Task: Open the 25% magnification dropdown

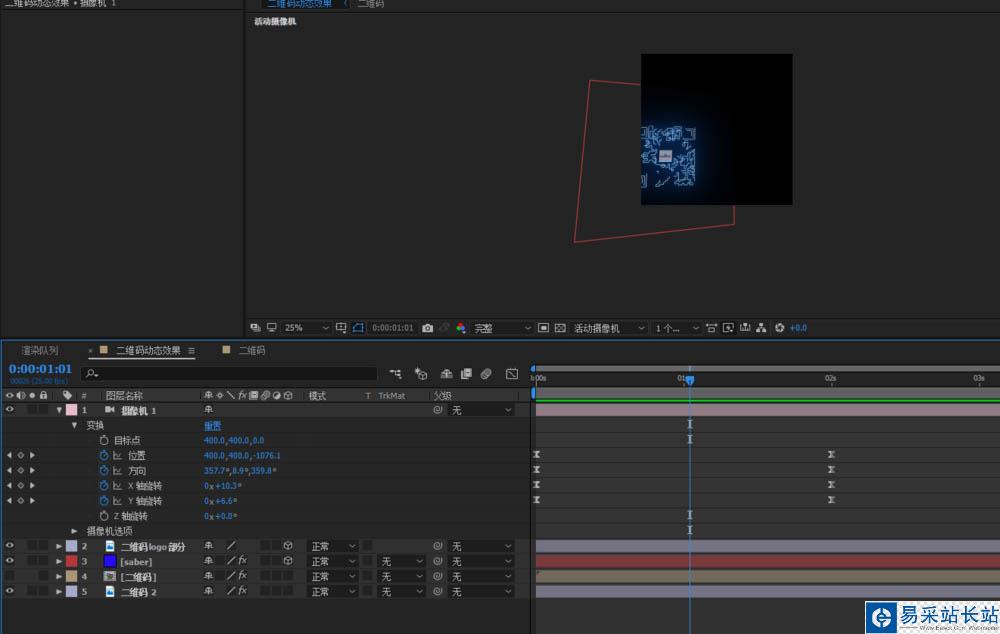Action: [307, 328]
